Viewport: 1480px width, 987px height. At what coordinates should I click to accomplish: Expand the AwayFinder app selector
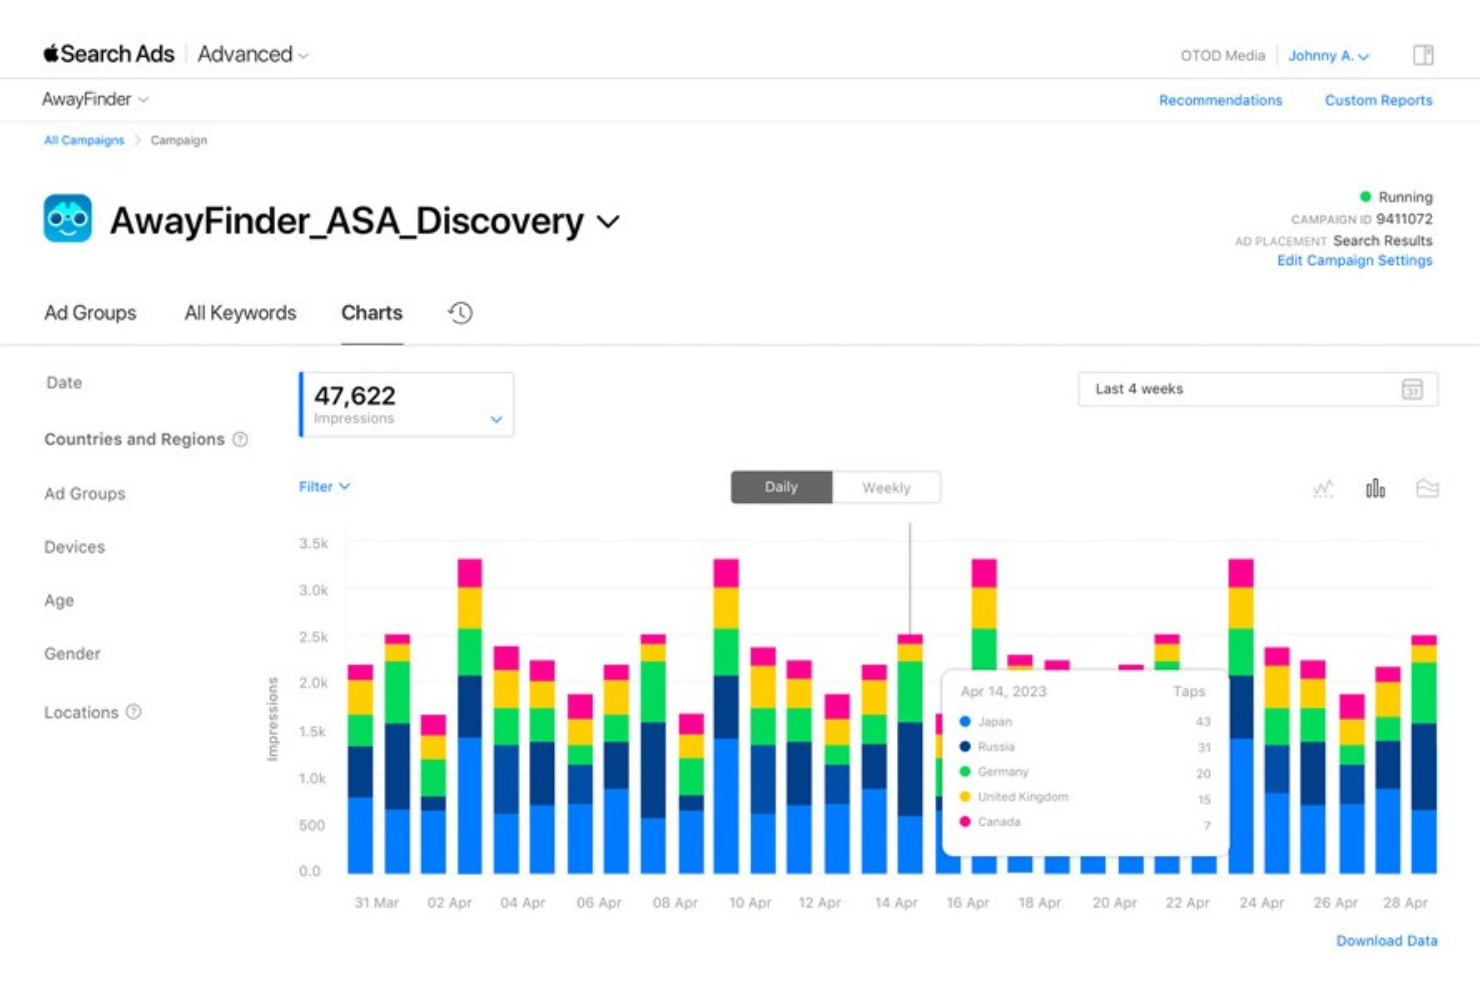point(95,99)
